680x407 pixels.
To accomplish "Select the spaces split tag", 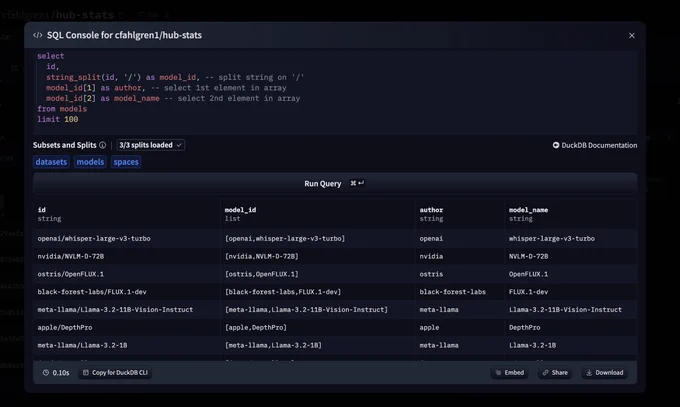I will 126,162.
